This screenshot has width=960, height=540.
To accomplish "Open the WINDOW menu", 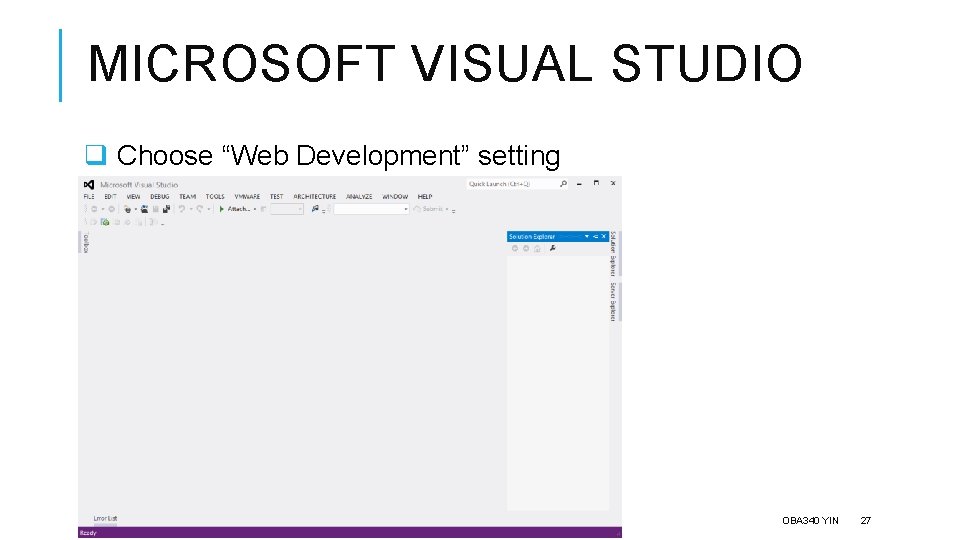I will tap(395, 197).
